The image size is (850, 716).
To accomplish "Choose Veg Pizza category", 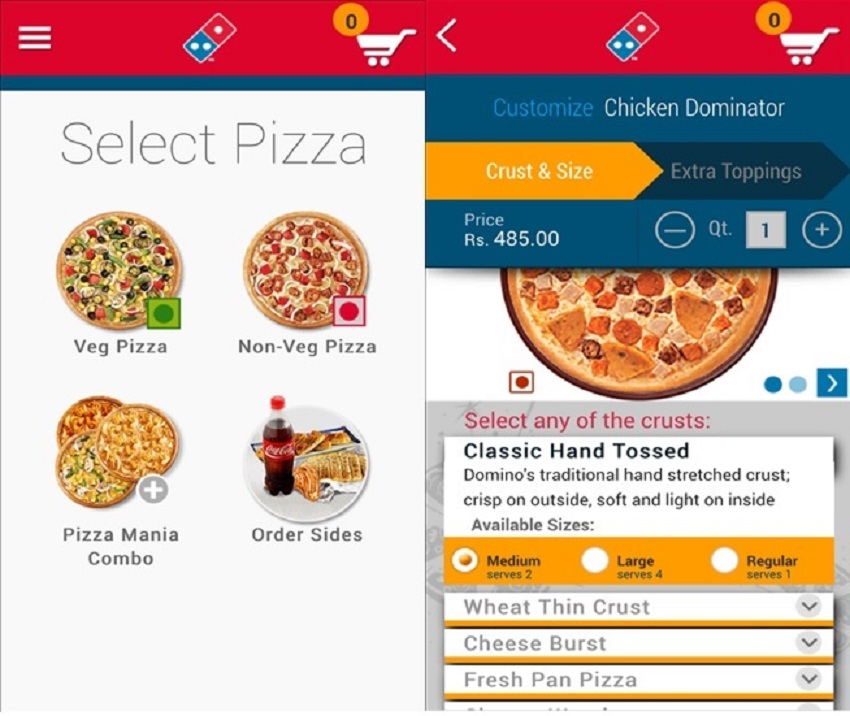I will [120, 283].
